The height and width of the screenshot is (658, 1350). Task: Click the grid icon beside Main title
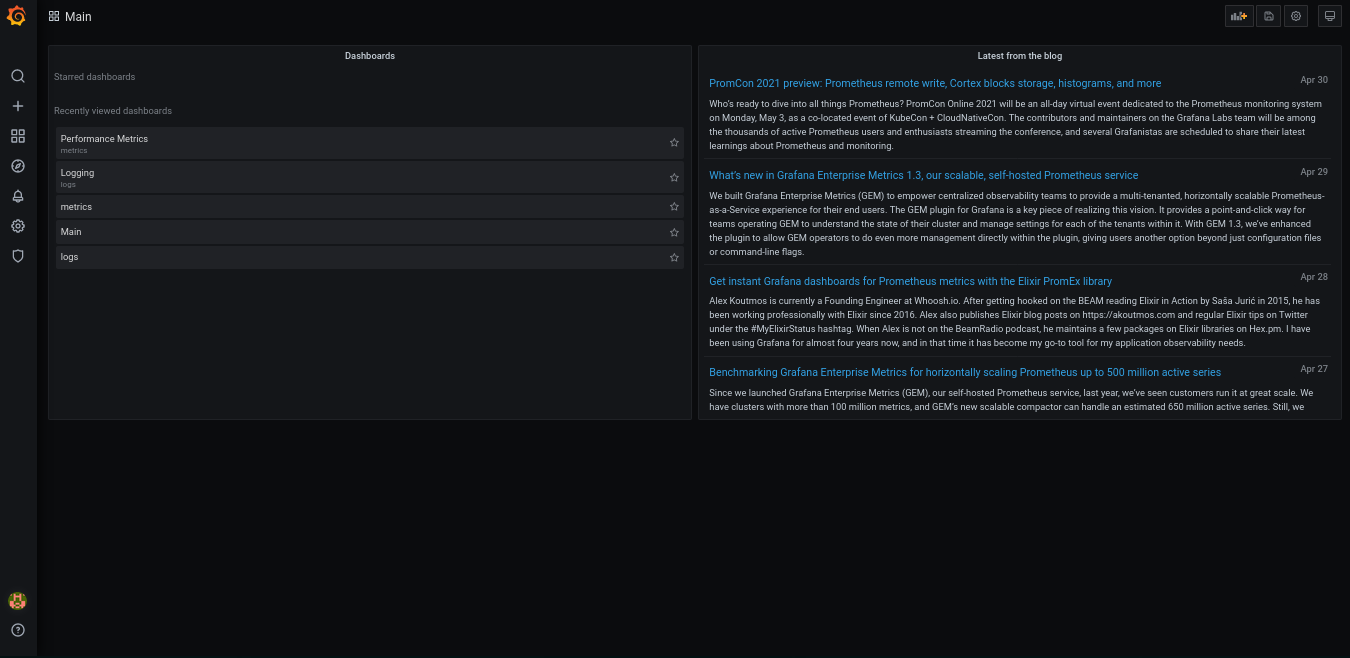pos(54,16)
